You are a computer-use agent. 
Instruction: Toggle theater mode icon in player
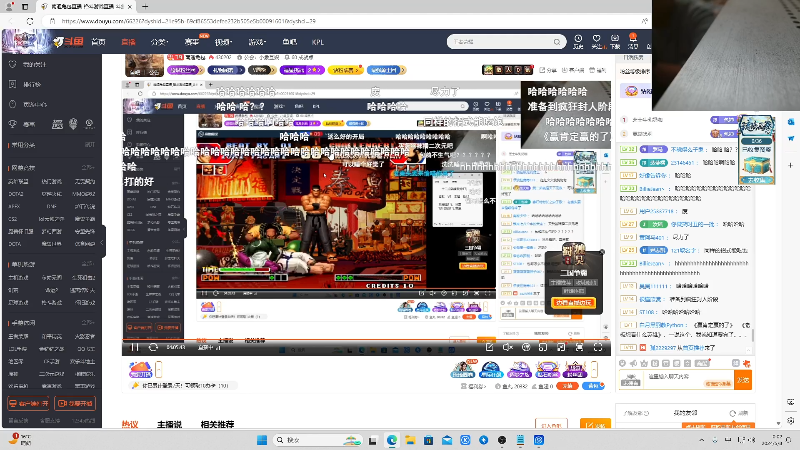point(561,347)
